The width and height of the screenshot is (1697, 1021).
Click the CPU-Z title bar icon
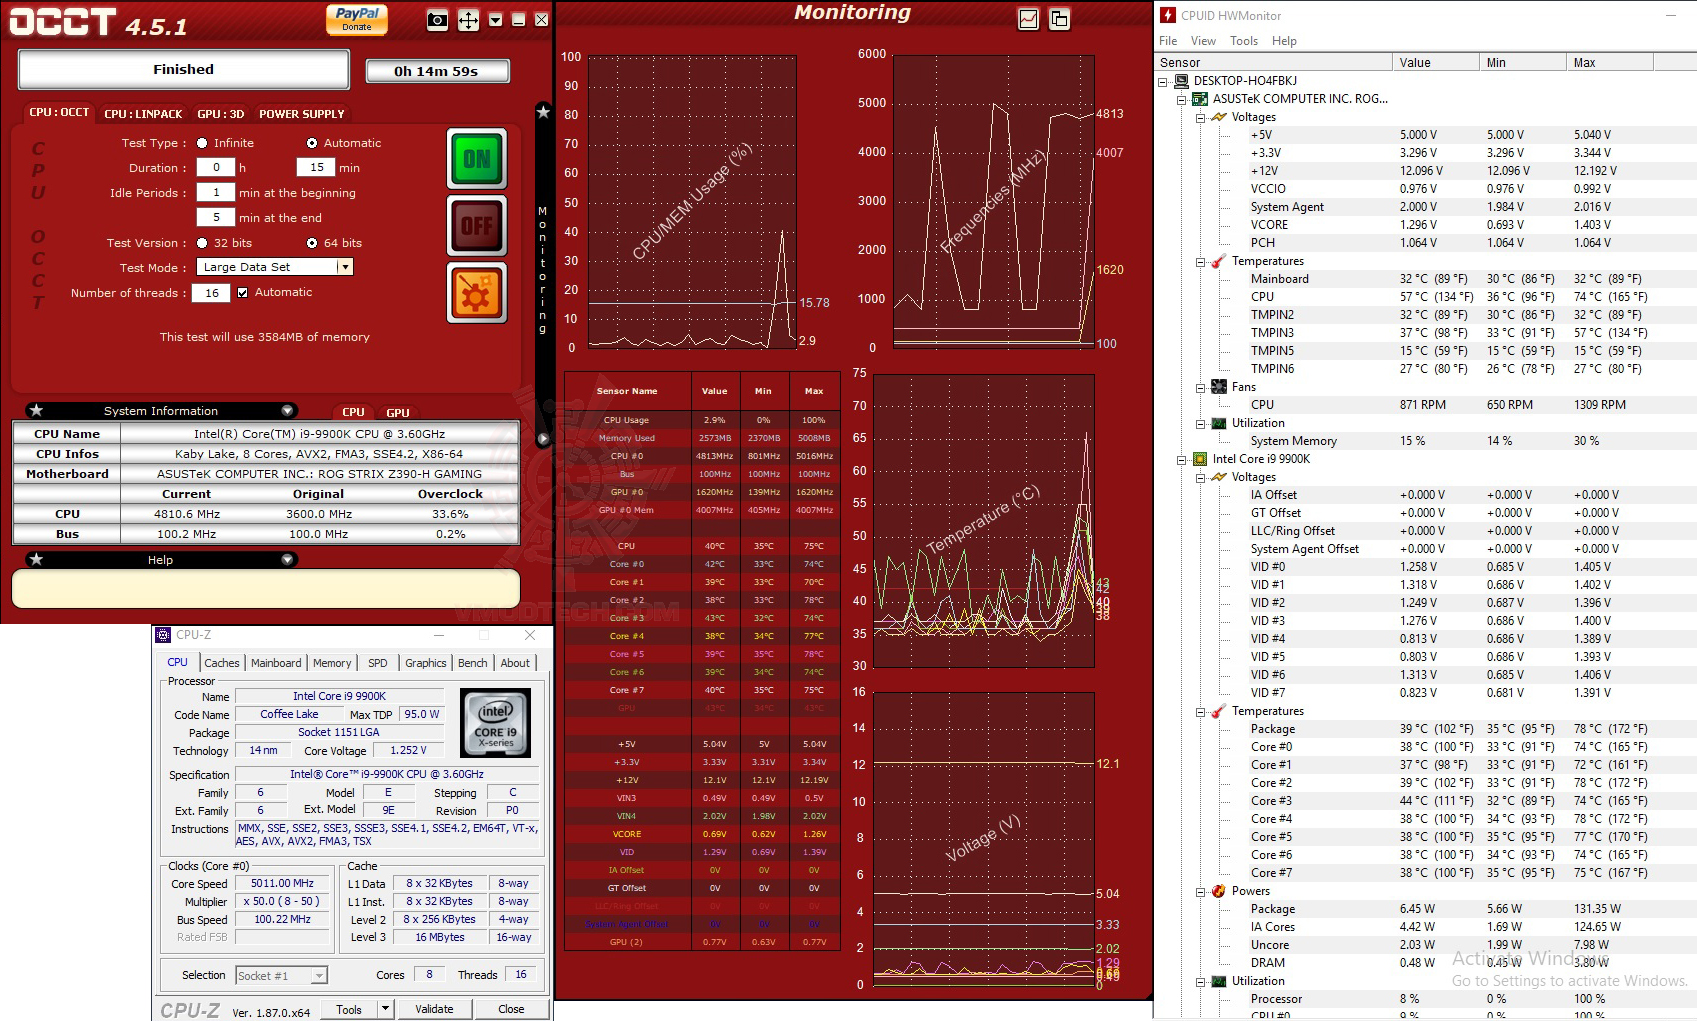click(x=163, y=635)
